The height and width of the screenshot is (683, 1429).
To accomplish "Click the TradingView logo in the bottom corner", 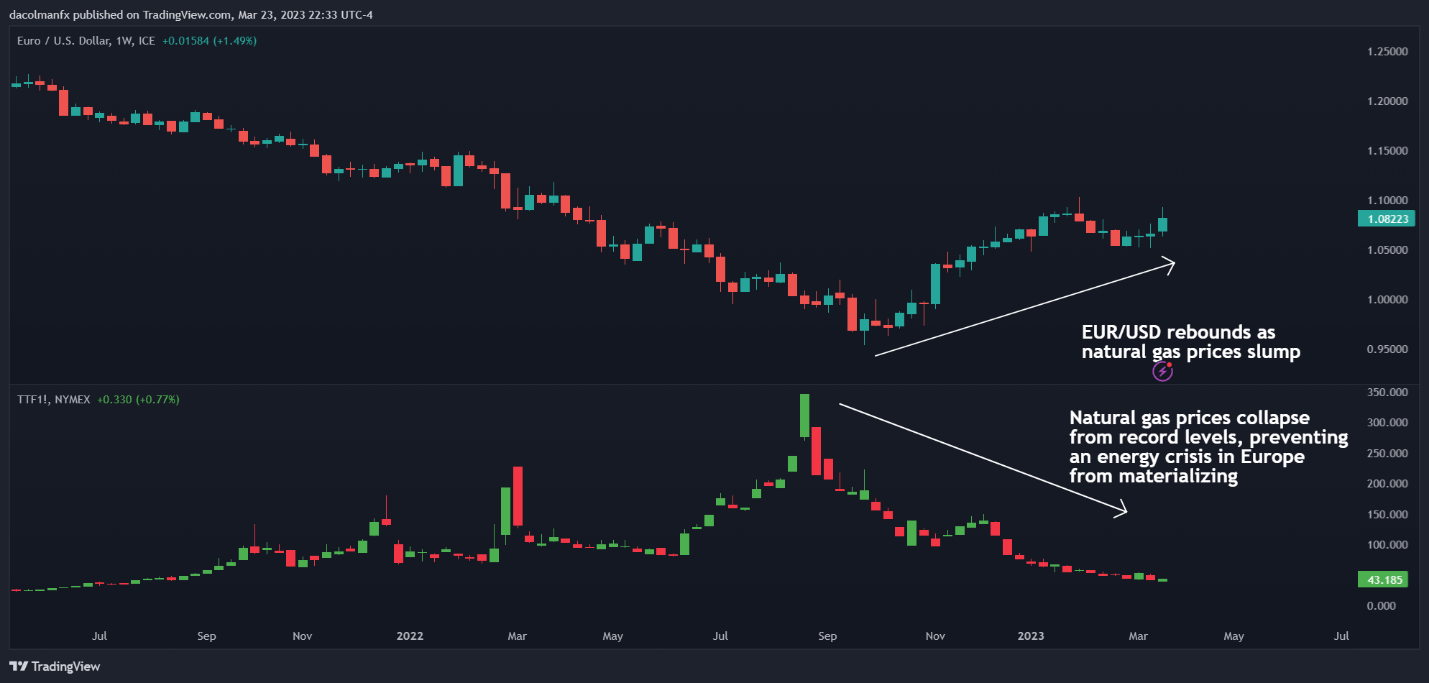I will pos(55,666).
